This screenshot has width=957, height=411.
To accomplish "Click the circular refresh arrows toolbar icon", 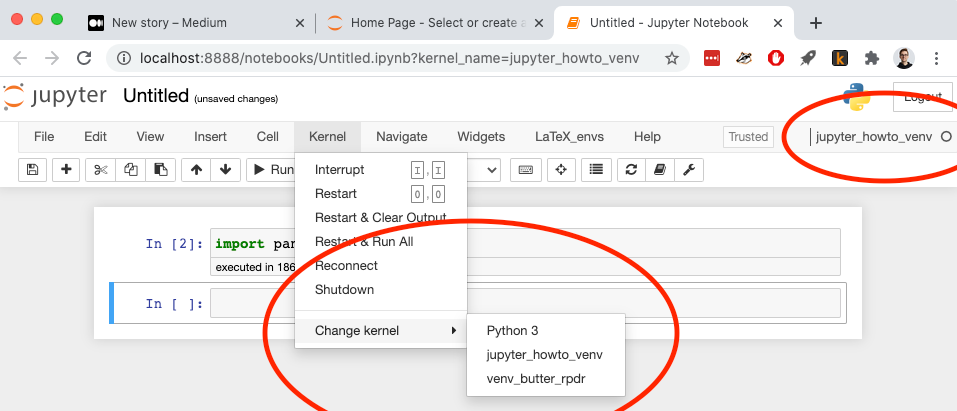I will tap(632, 170).
